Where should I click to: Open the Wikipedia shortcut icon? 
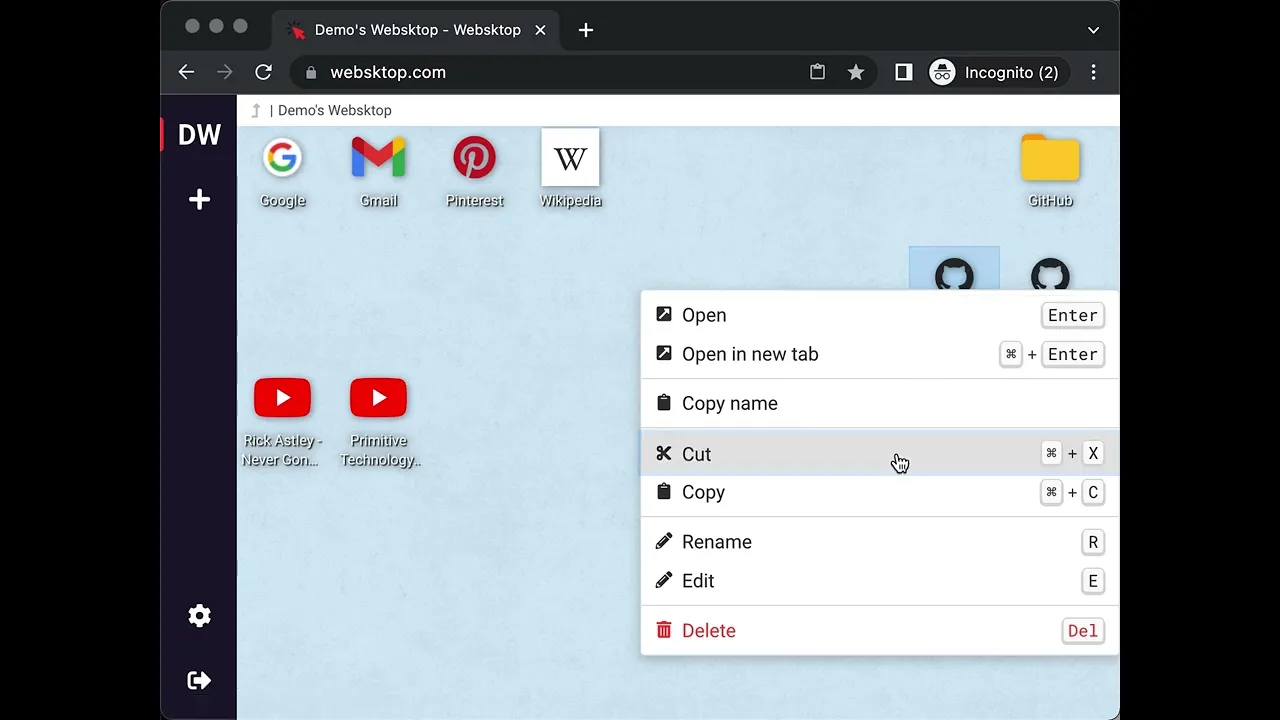coord(570,158)
